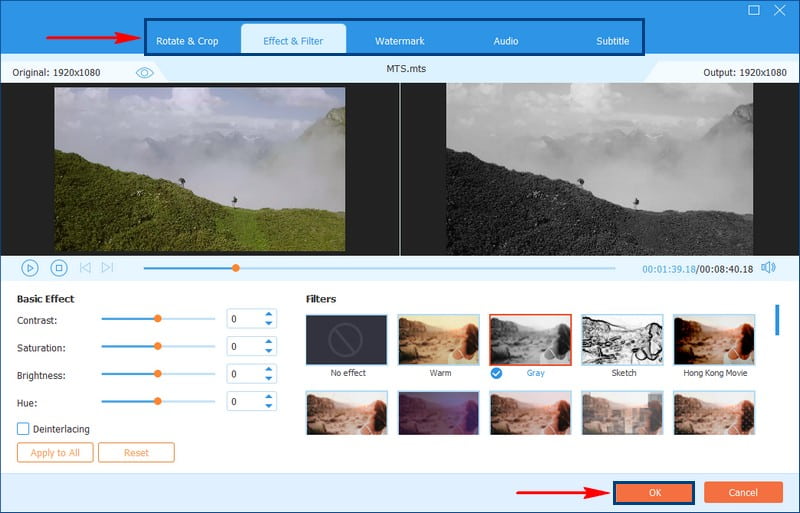
Task: Select the pixelated filter below Sketch
Action: coord(622,413)
